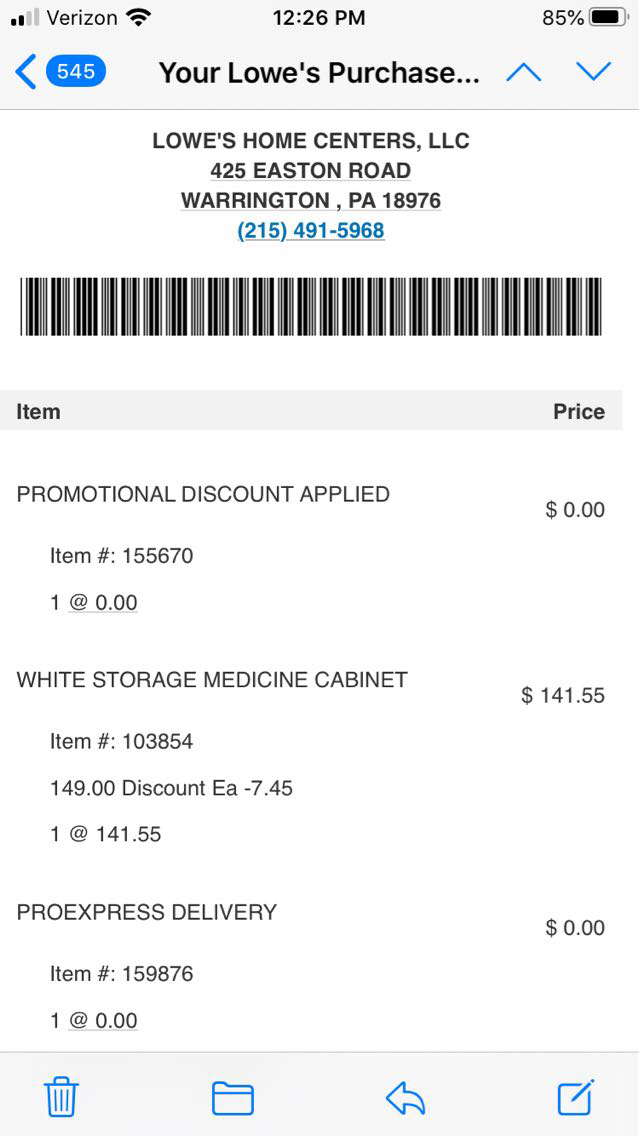Go back to inbox with back chevron
This screenshot has width=639, height=1136.
coord(27,72)
